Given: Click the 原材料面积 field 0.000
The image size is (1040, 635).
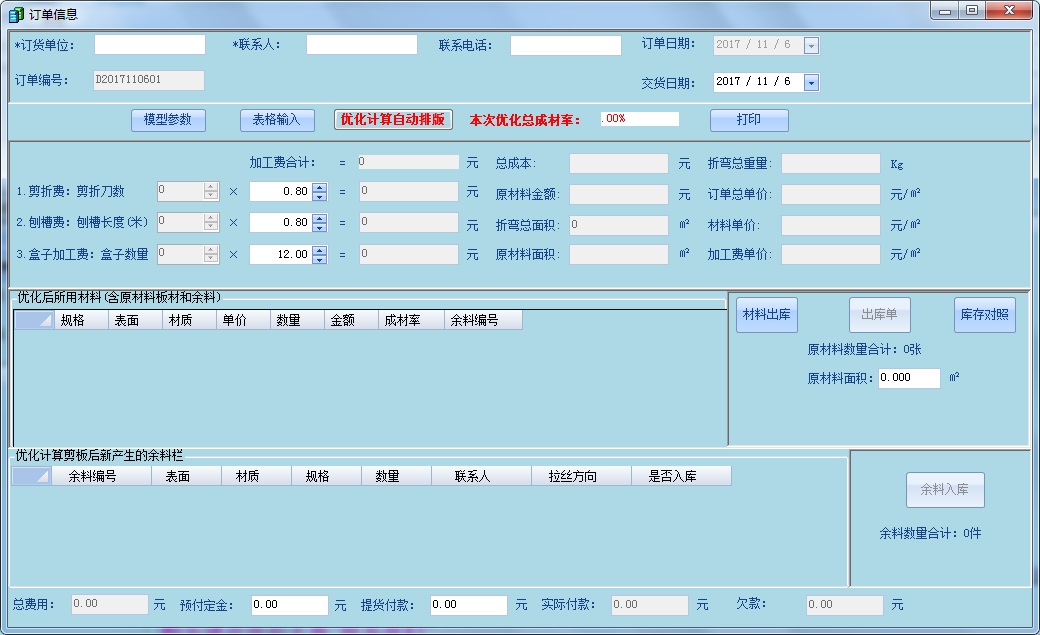Looking at the screenshot, I should (x=909, y=378).
